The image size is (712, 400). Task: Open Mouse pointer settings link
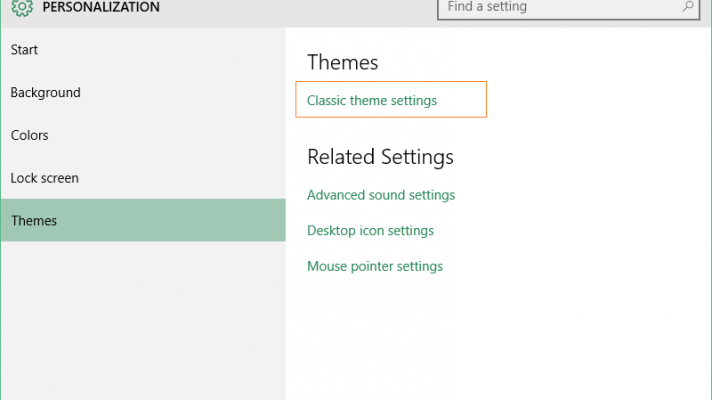point(375,267)
